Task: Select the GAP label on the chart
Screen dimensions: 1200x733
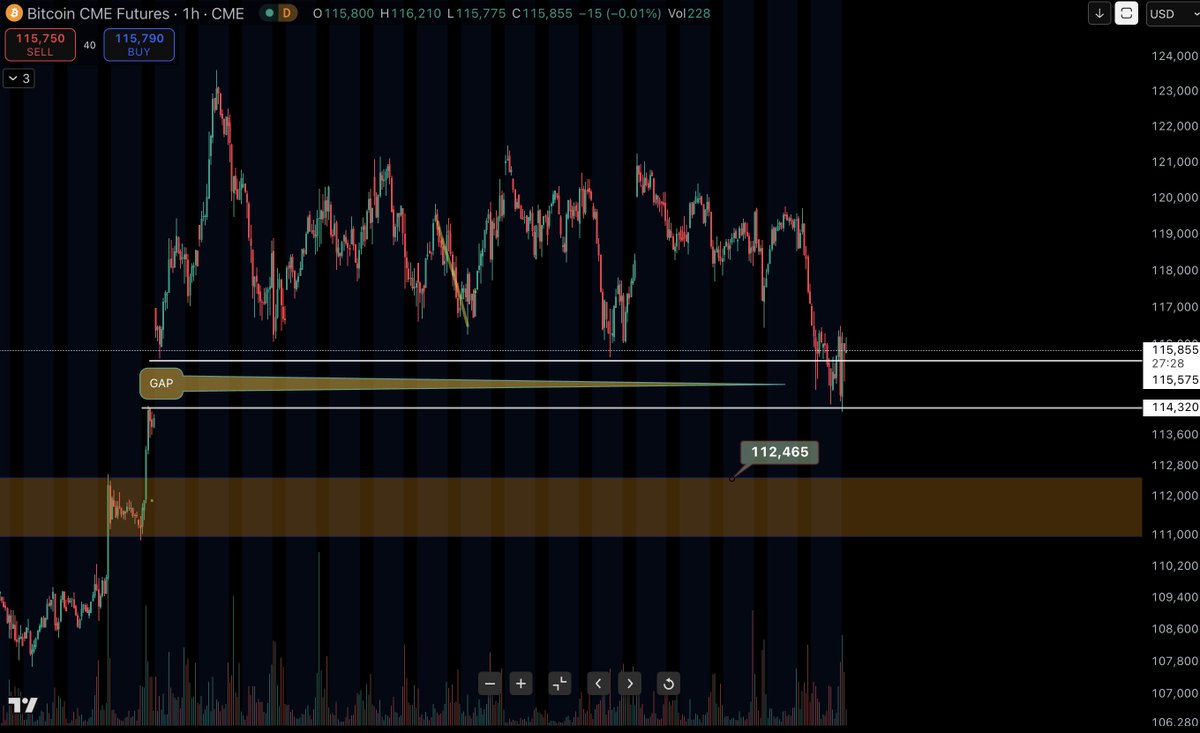Action: (x=160, y=383)
